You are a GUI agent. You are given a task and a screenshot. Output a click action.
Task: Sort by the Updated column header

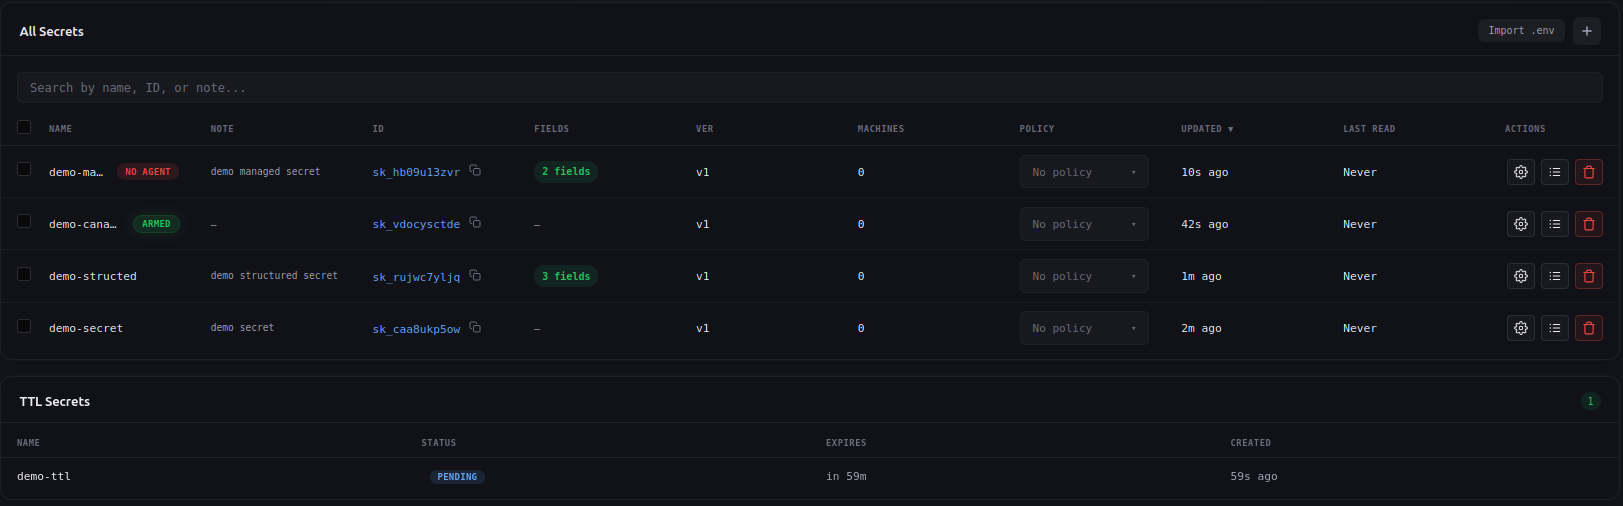pos(1206,129)
